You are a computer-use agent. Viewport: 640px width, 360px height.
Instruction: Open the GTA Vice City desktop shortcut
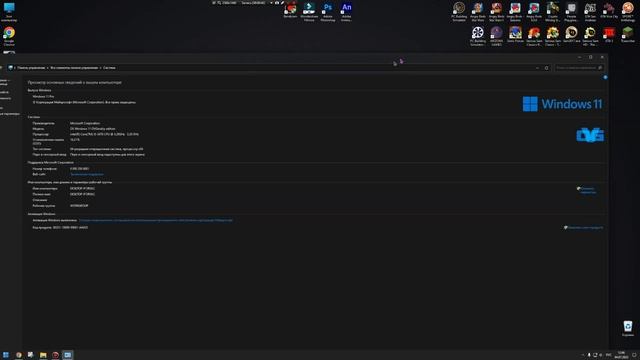[x=609, y=10]
